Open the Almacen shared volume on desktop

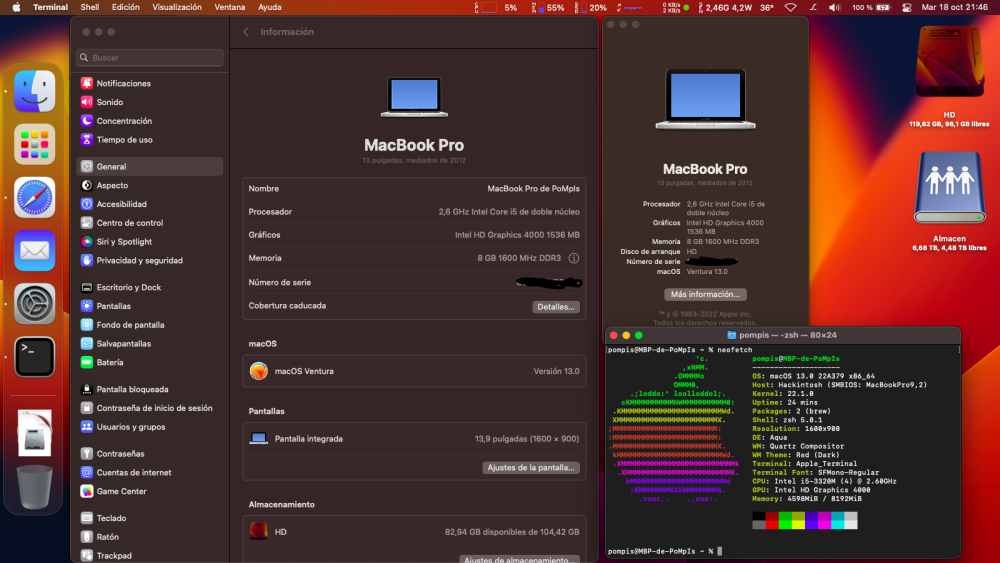pos(950,187)
